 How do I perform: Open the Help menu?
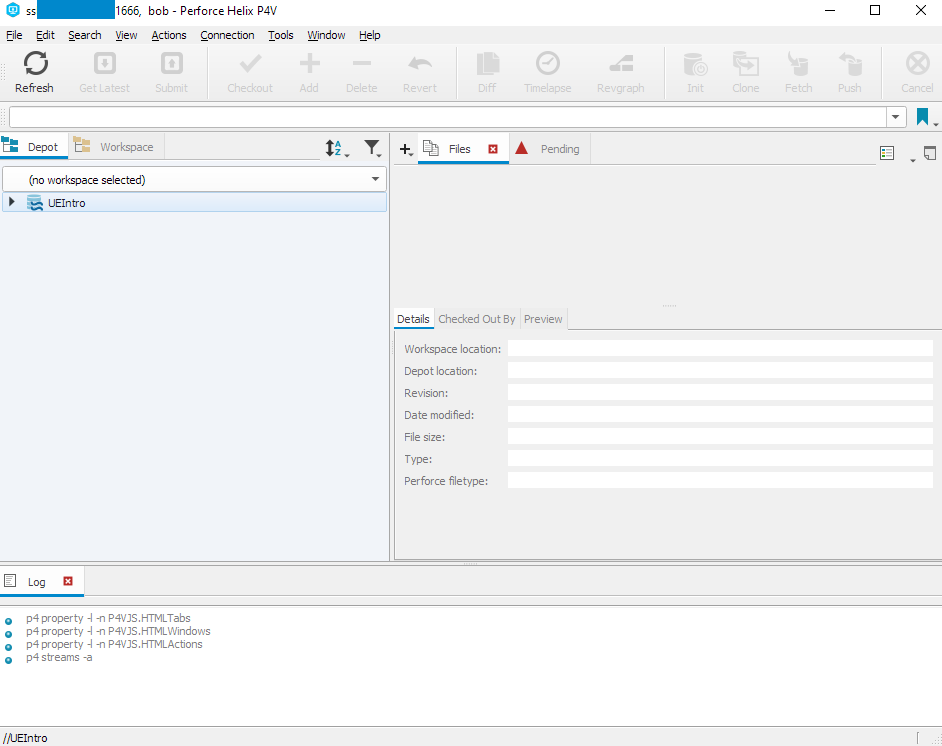[369, 35]
